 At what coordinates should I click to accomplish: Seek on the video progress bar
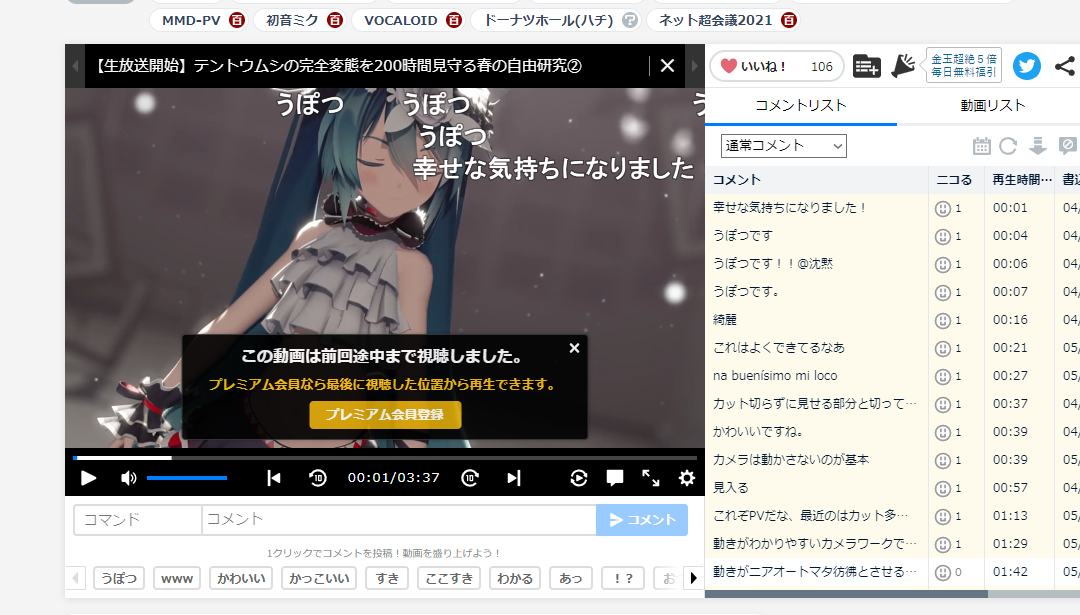click(x=385, y=457)
